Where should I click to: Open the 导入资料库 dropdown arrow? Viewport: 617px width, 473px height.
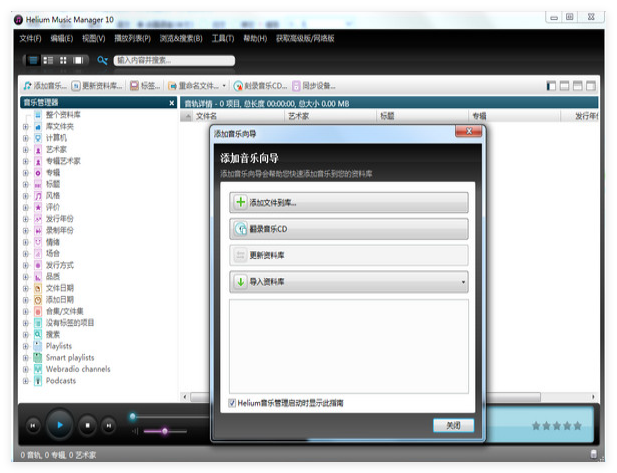point(463,283)
